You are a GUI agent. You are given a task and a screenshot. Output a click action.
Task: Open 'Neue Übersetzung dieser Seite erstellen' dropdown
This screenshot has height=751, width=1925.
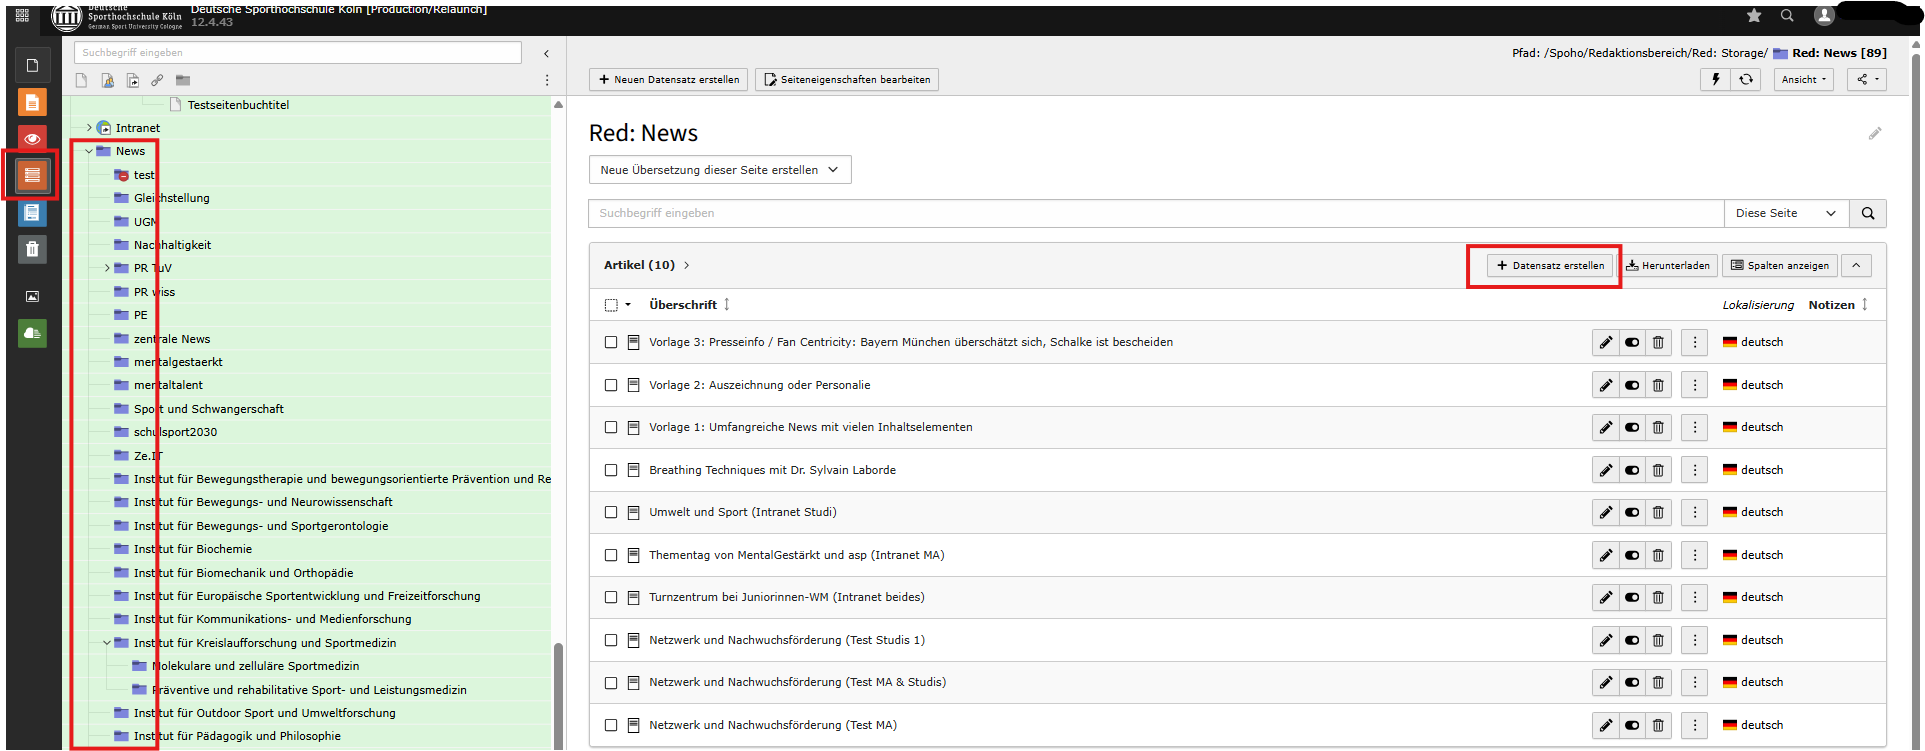(x=719, y=170)
